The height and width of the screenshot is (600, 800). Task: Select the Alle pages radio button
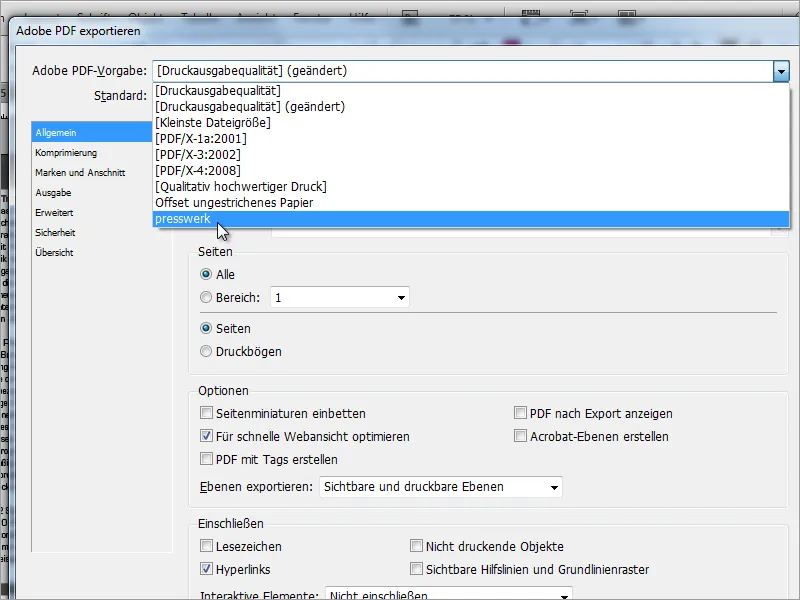tap(206, 274)
